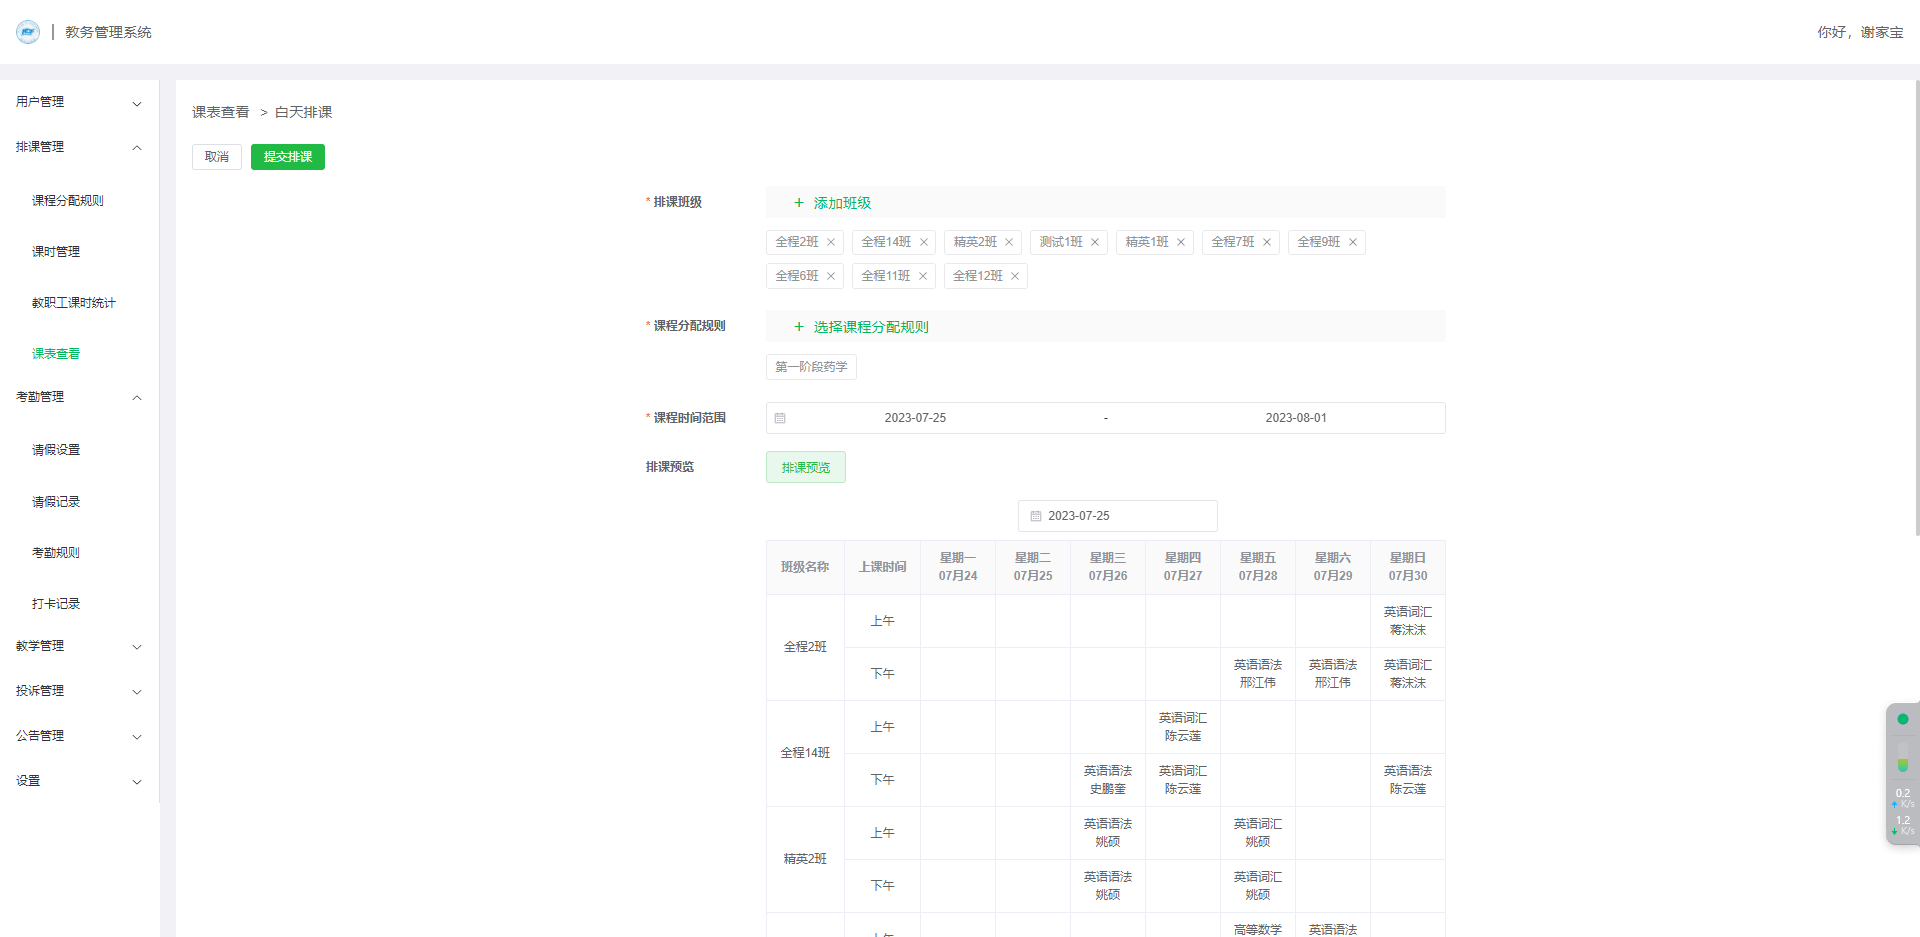Image resolution: width=1920 pixels, height=937 pixels.
Task: Click 选择课程分配规则 link
Action: pos(871,327)
